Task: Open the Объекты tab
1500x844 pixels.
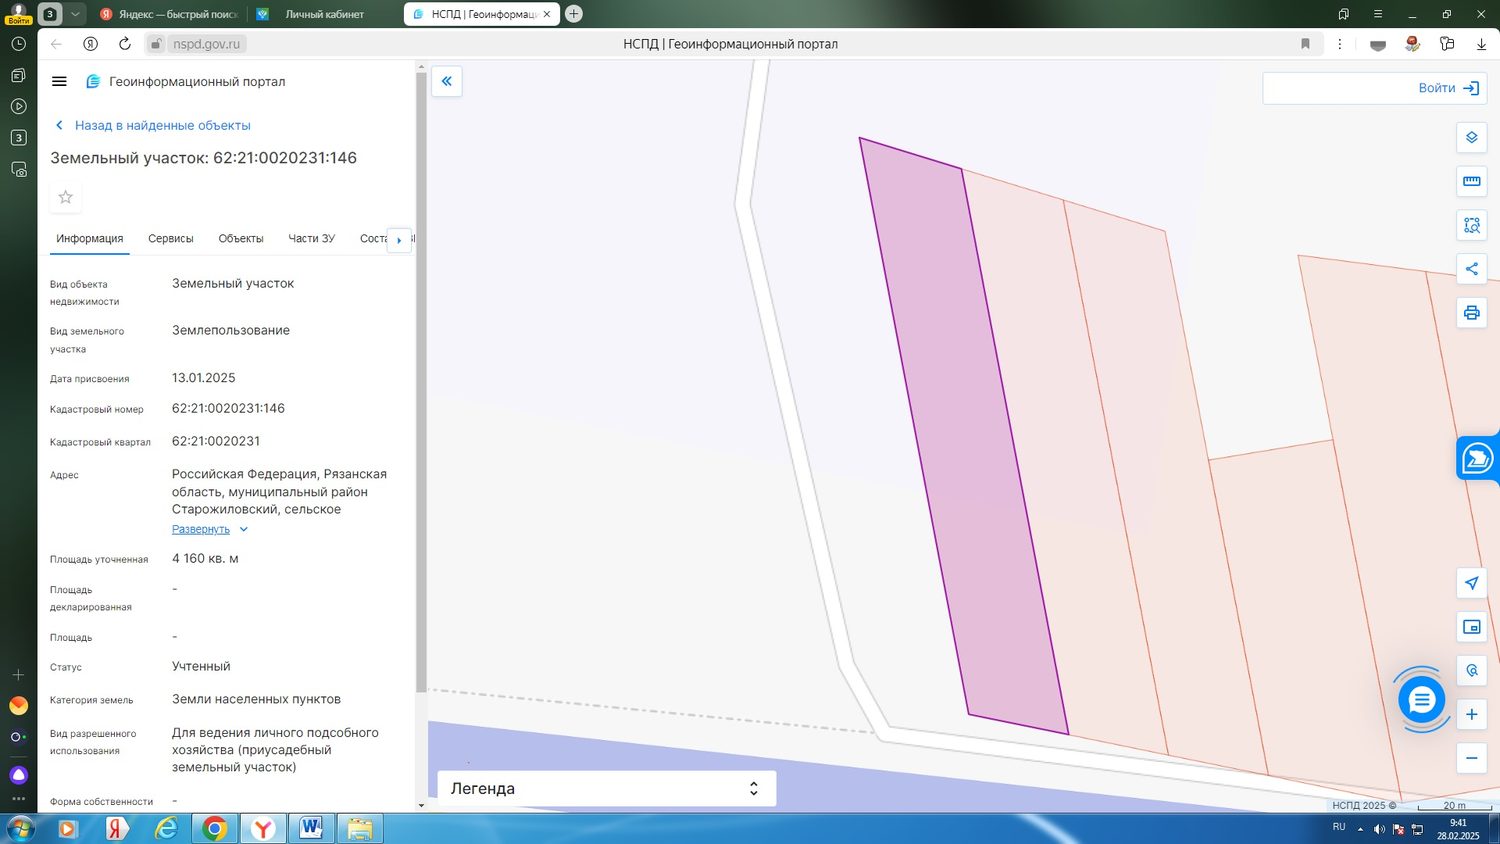Action: click(241, 239)
